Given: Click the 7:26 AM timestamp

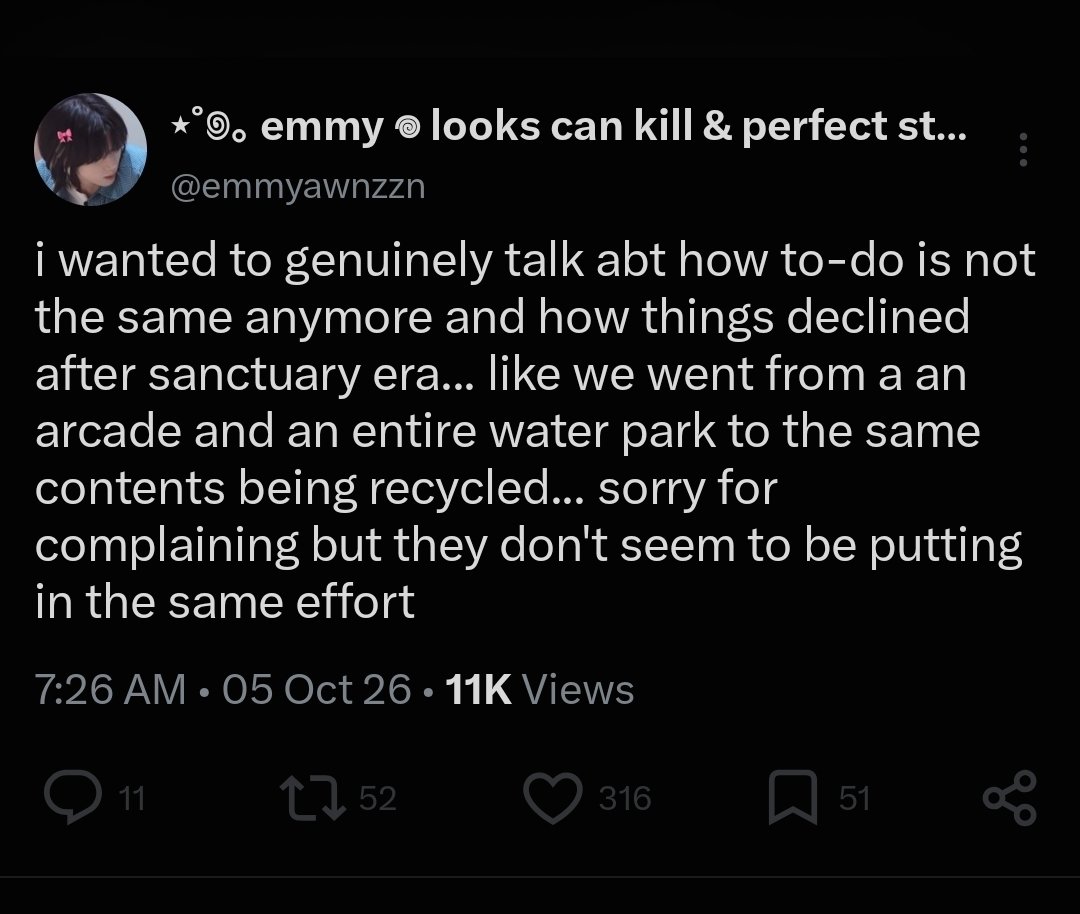Looking at the screenshot, I should point(110,689).
